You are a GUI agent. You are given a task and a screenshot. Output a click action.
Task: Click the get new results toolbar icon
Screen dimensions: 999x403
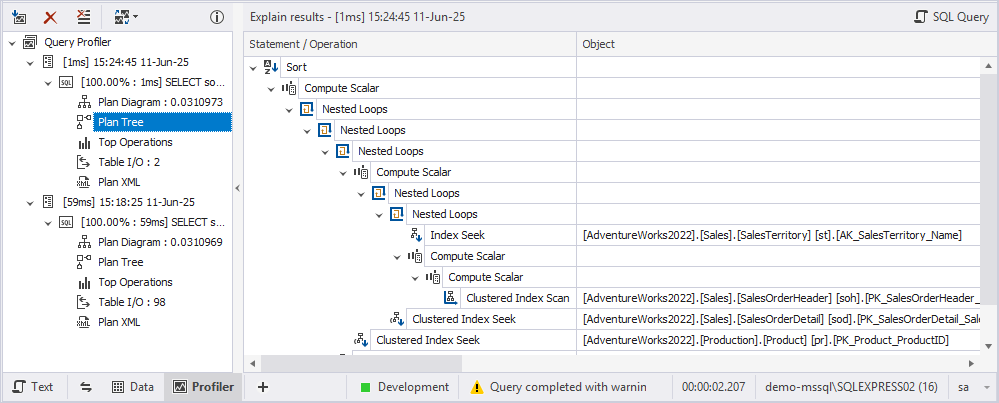[19, 17]
